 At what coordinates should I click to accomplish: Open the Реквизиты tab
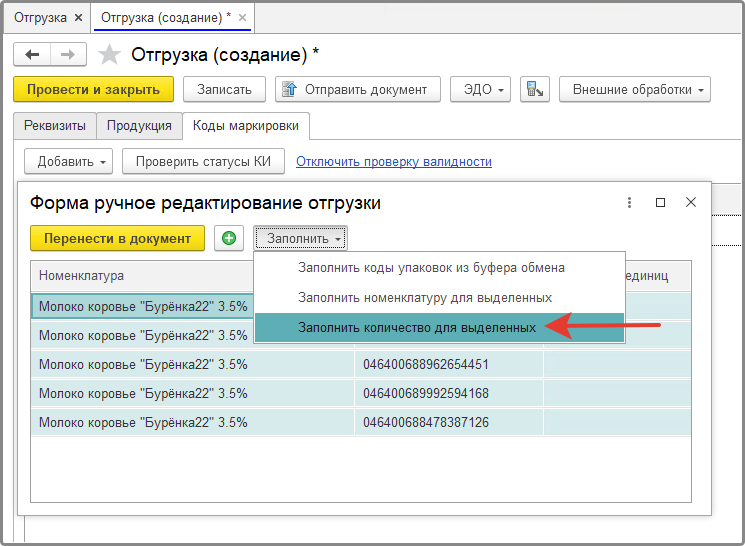pos(55,125)
